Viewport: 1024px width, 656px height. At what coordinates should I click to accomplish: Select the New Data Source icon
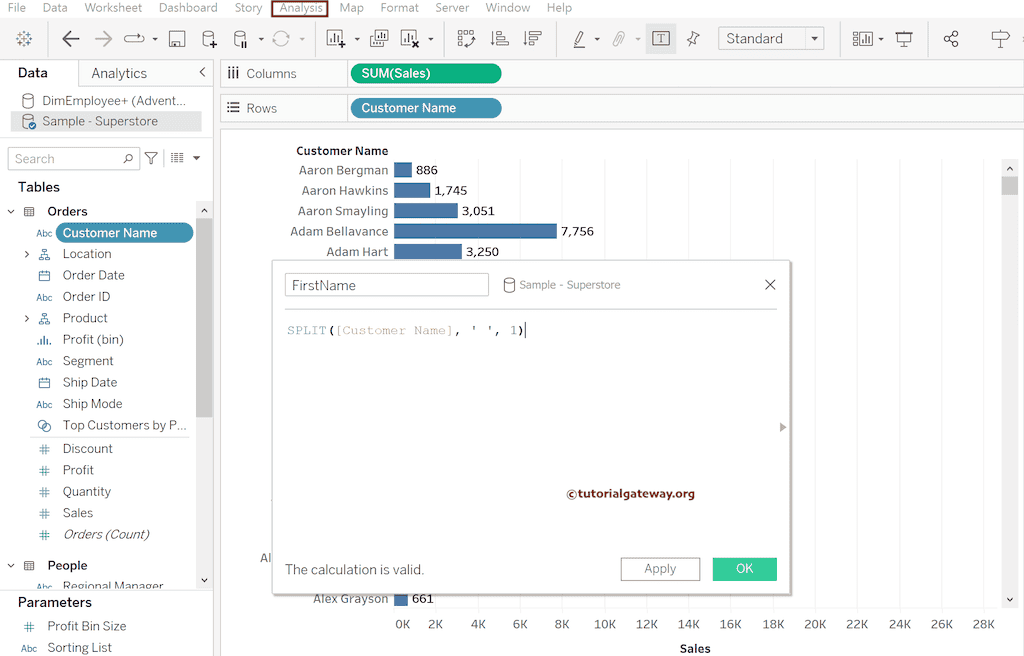tap(208, 39)
